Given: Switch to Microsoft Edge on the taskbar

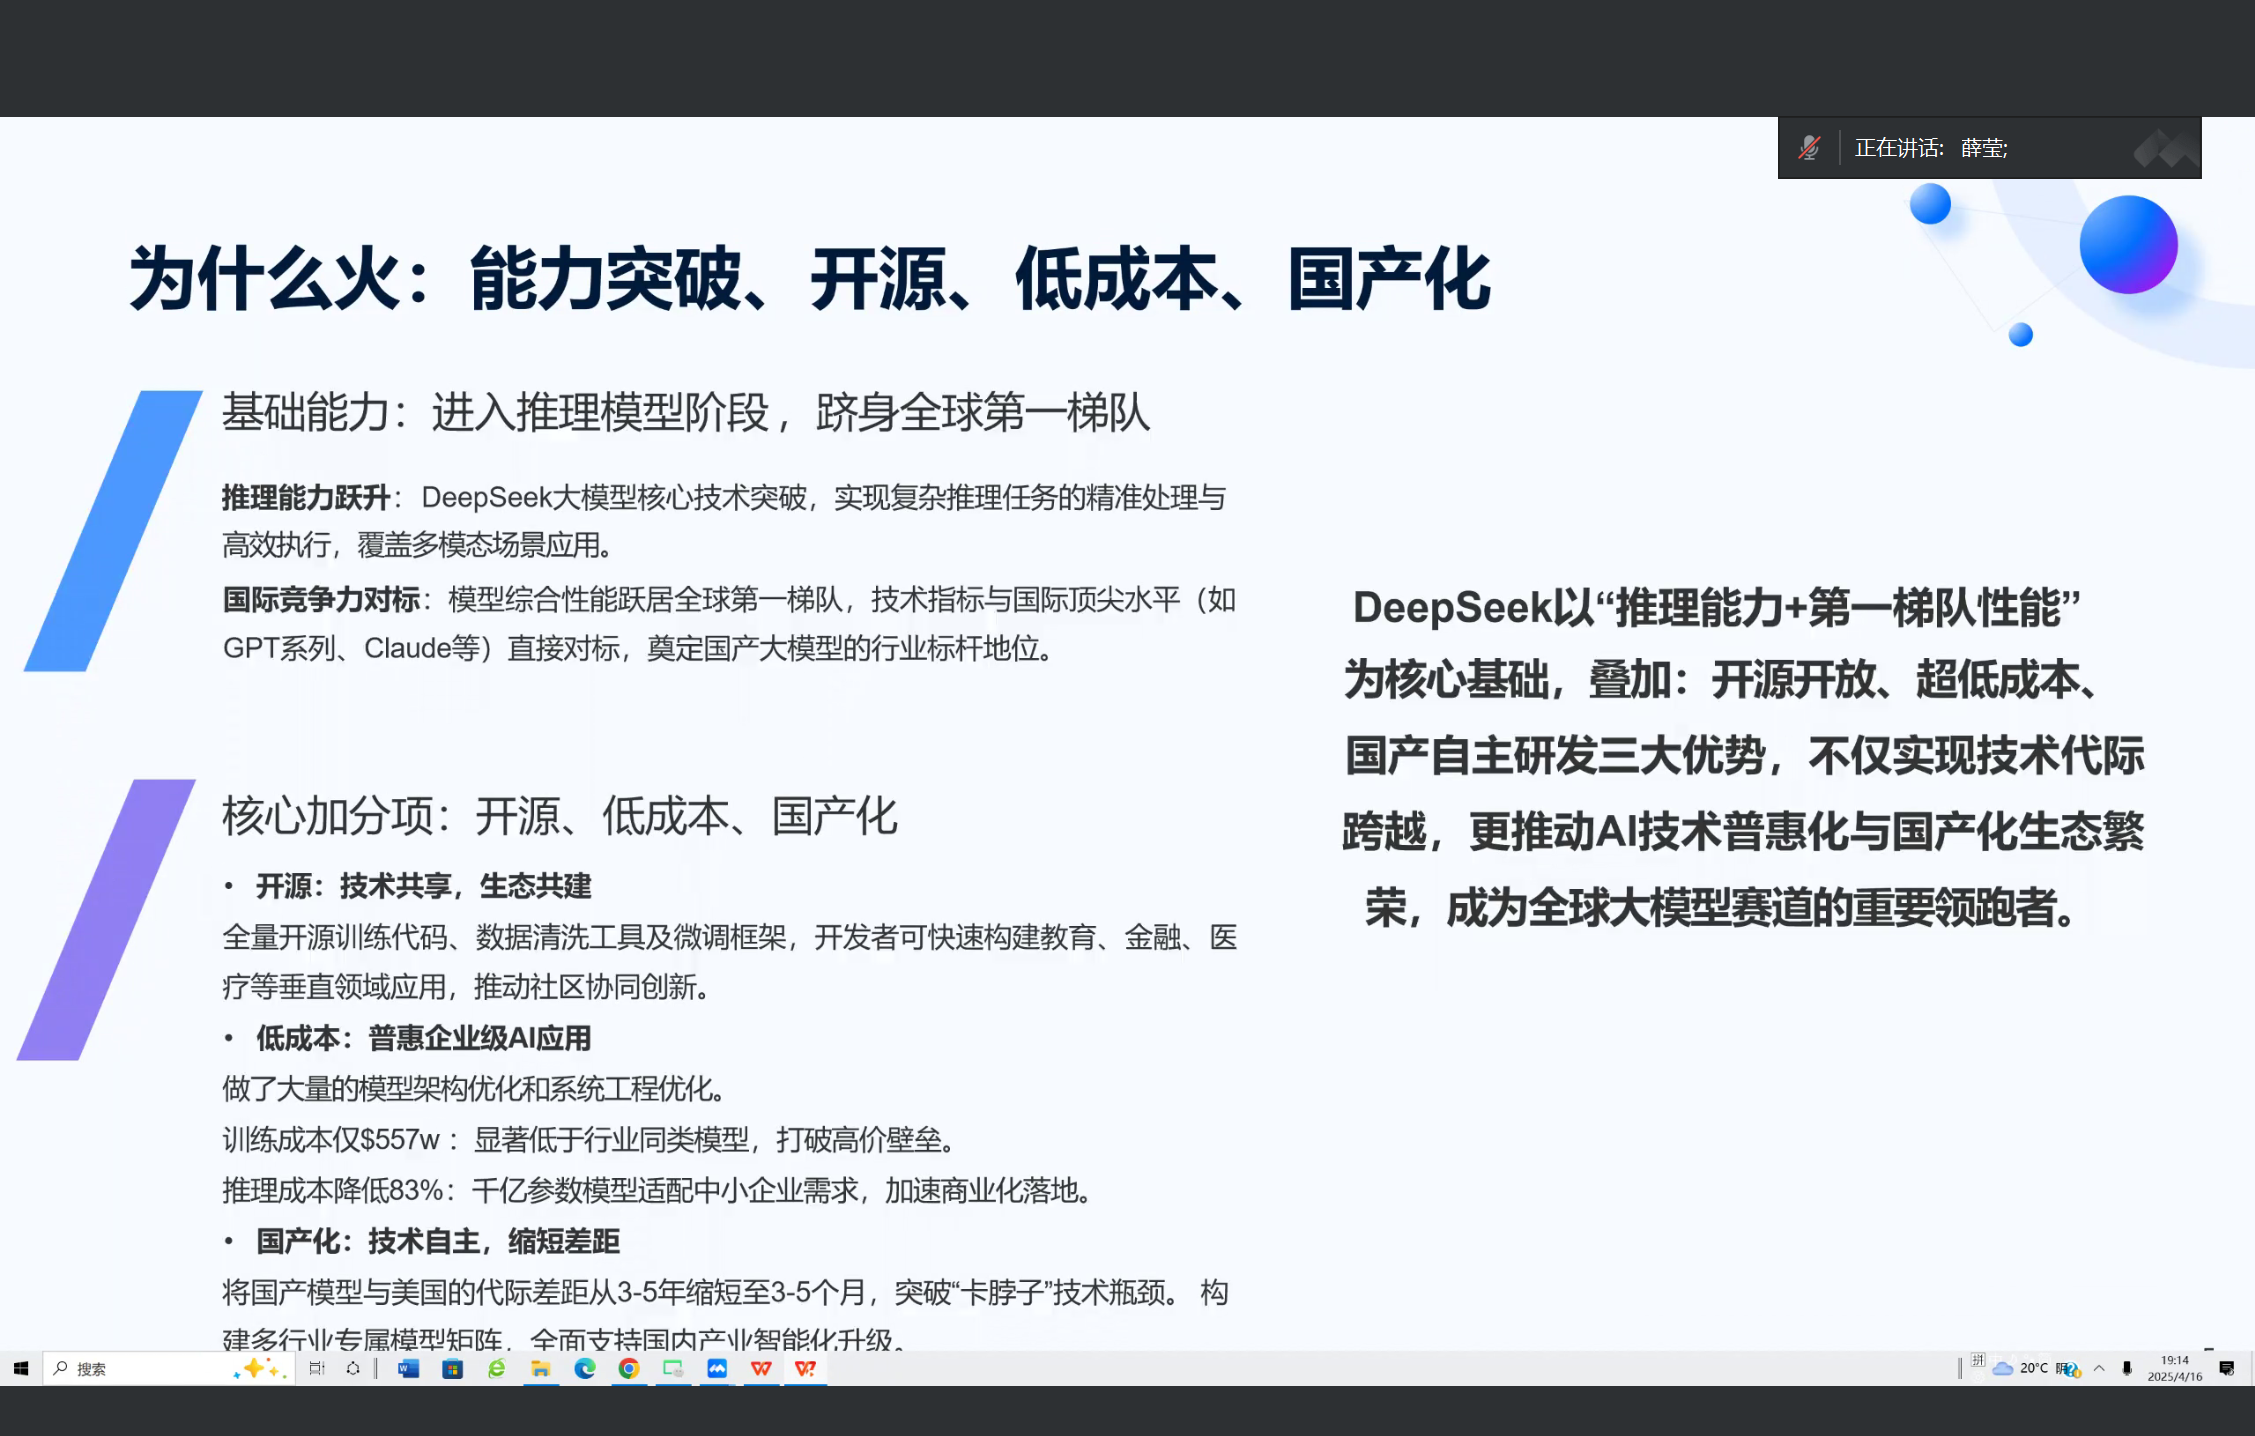Looking at the screenshot, I should click(x=585, y=1368).
